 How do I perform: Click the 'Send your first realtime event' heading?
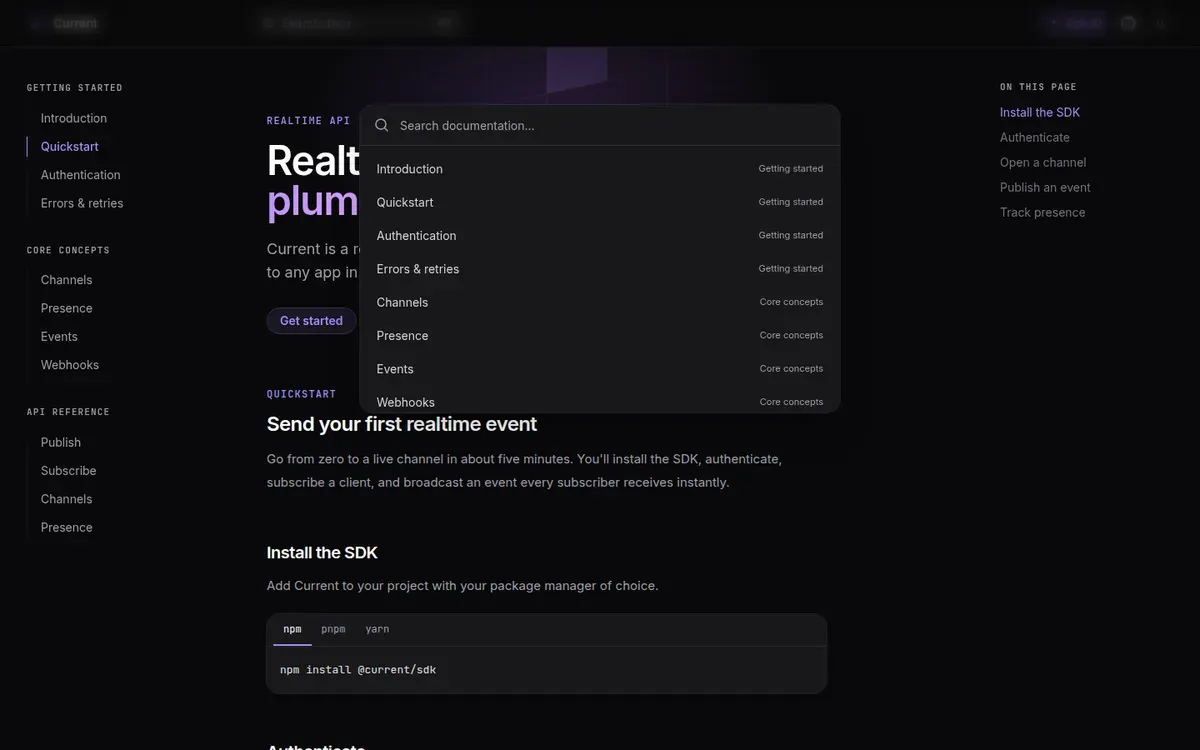(402, 424)
